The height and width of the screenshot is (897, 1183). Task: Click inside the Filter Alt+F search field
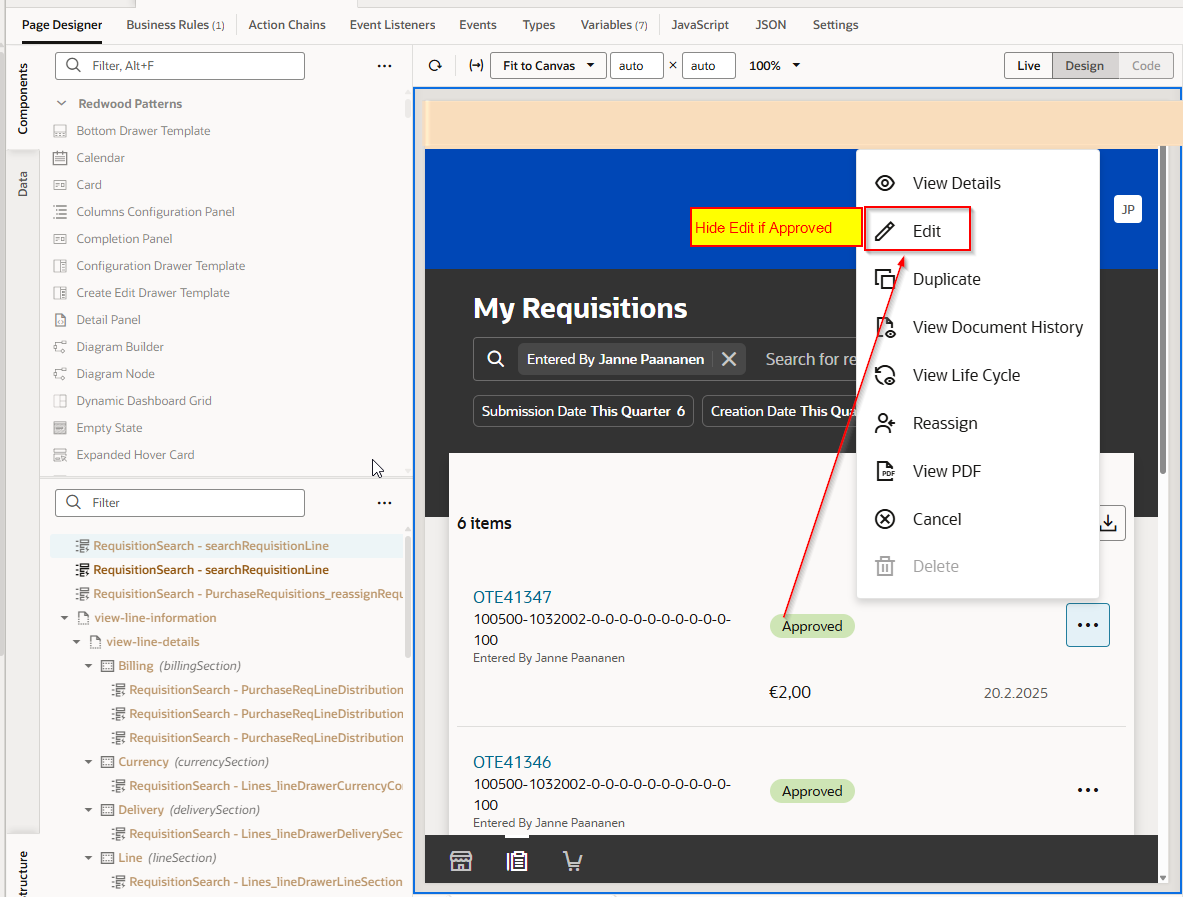(180, 65)
